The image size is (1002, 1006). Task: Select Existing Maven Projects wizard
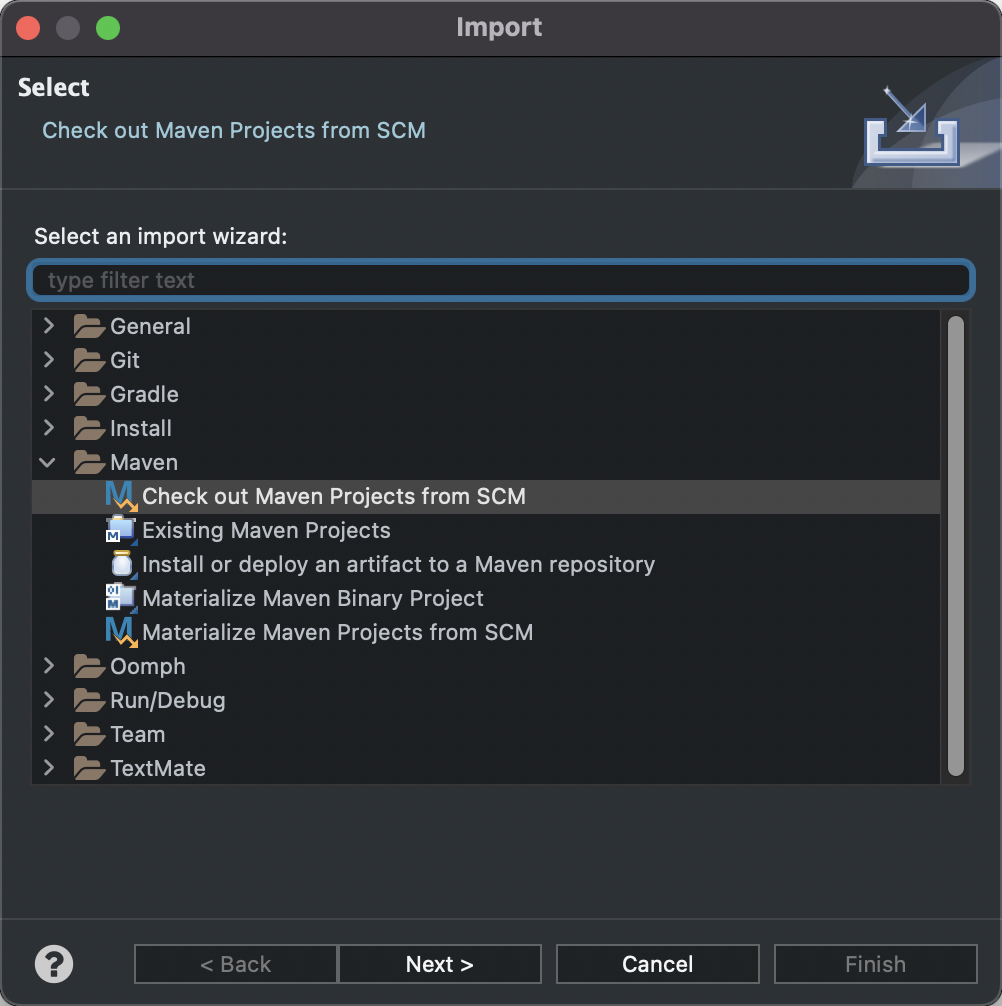click(266, 531)
